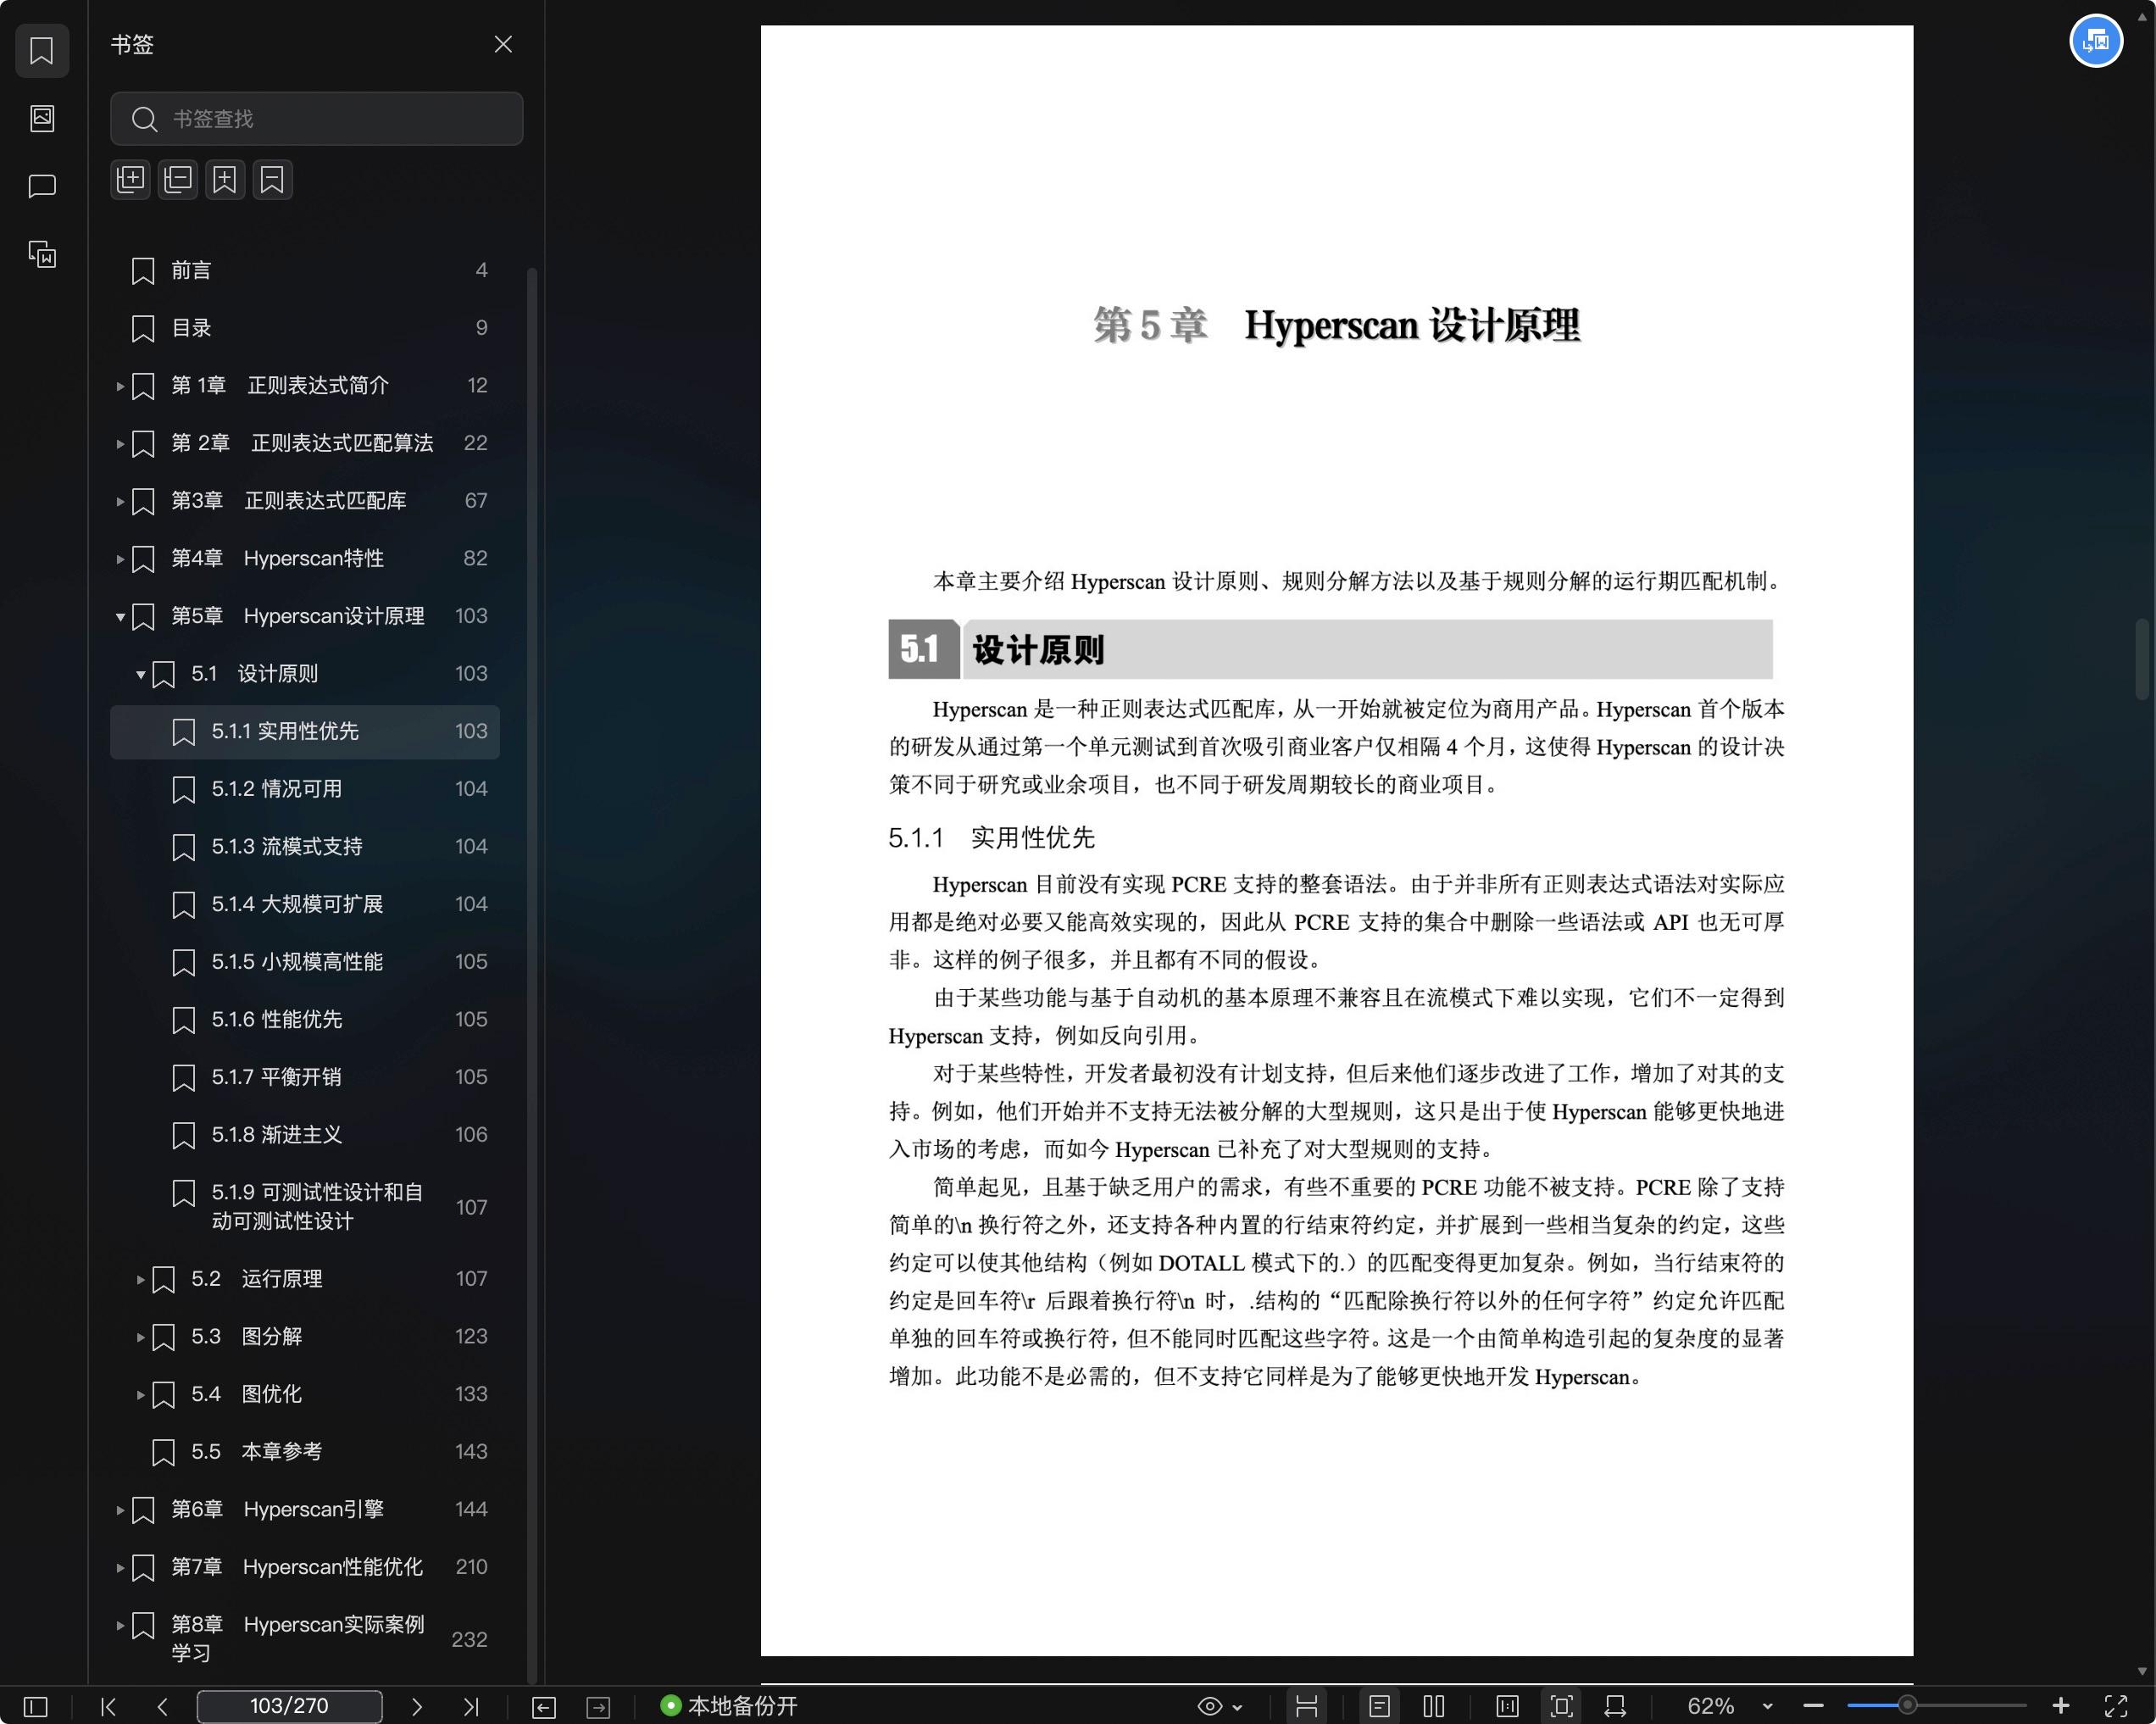Viewport: 2156px width, 1724px height.
Task: Click the page number field 103/270
Action: pyautogui.click(x=289, y=1706)
